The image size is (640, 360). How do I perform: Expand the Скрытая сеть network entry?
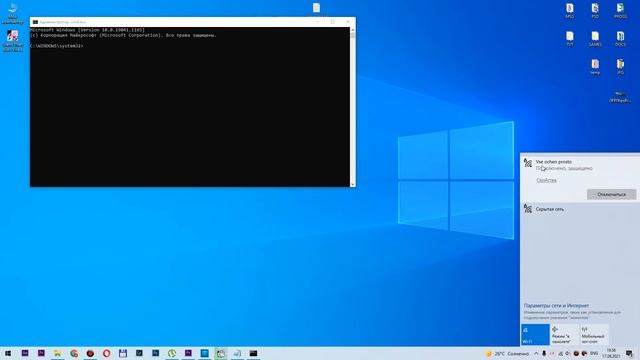[580, 209]
